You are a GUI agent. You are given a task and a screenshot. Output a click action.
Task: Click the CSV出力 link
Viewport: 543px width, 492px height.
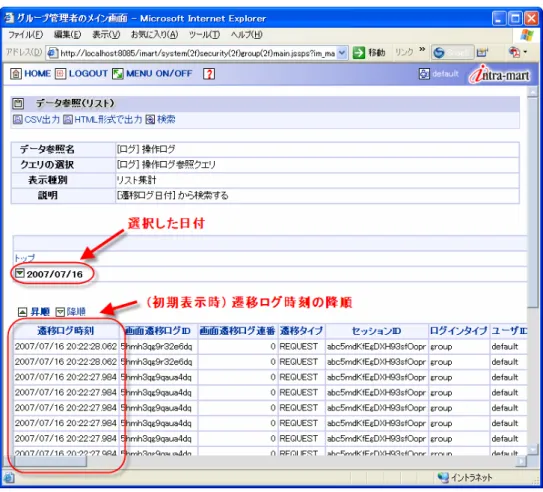pos(42,119)
